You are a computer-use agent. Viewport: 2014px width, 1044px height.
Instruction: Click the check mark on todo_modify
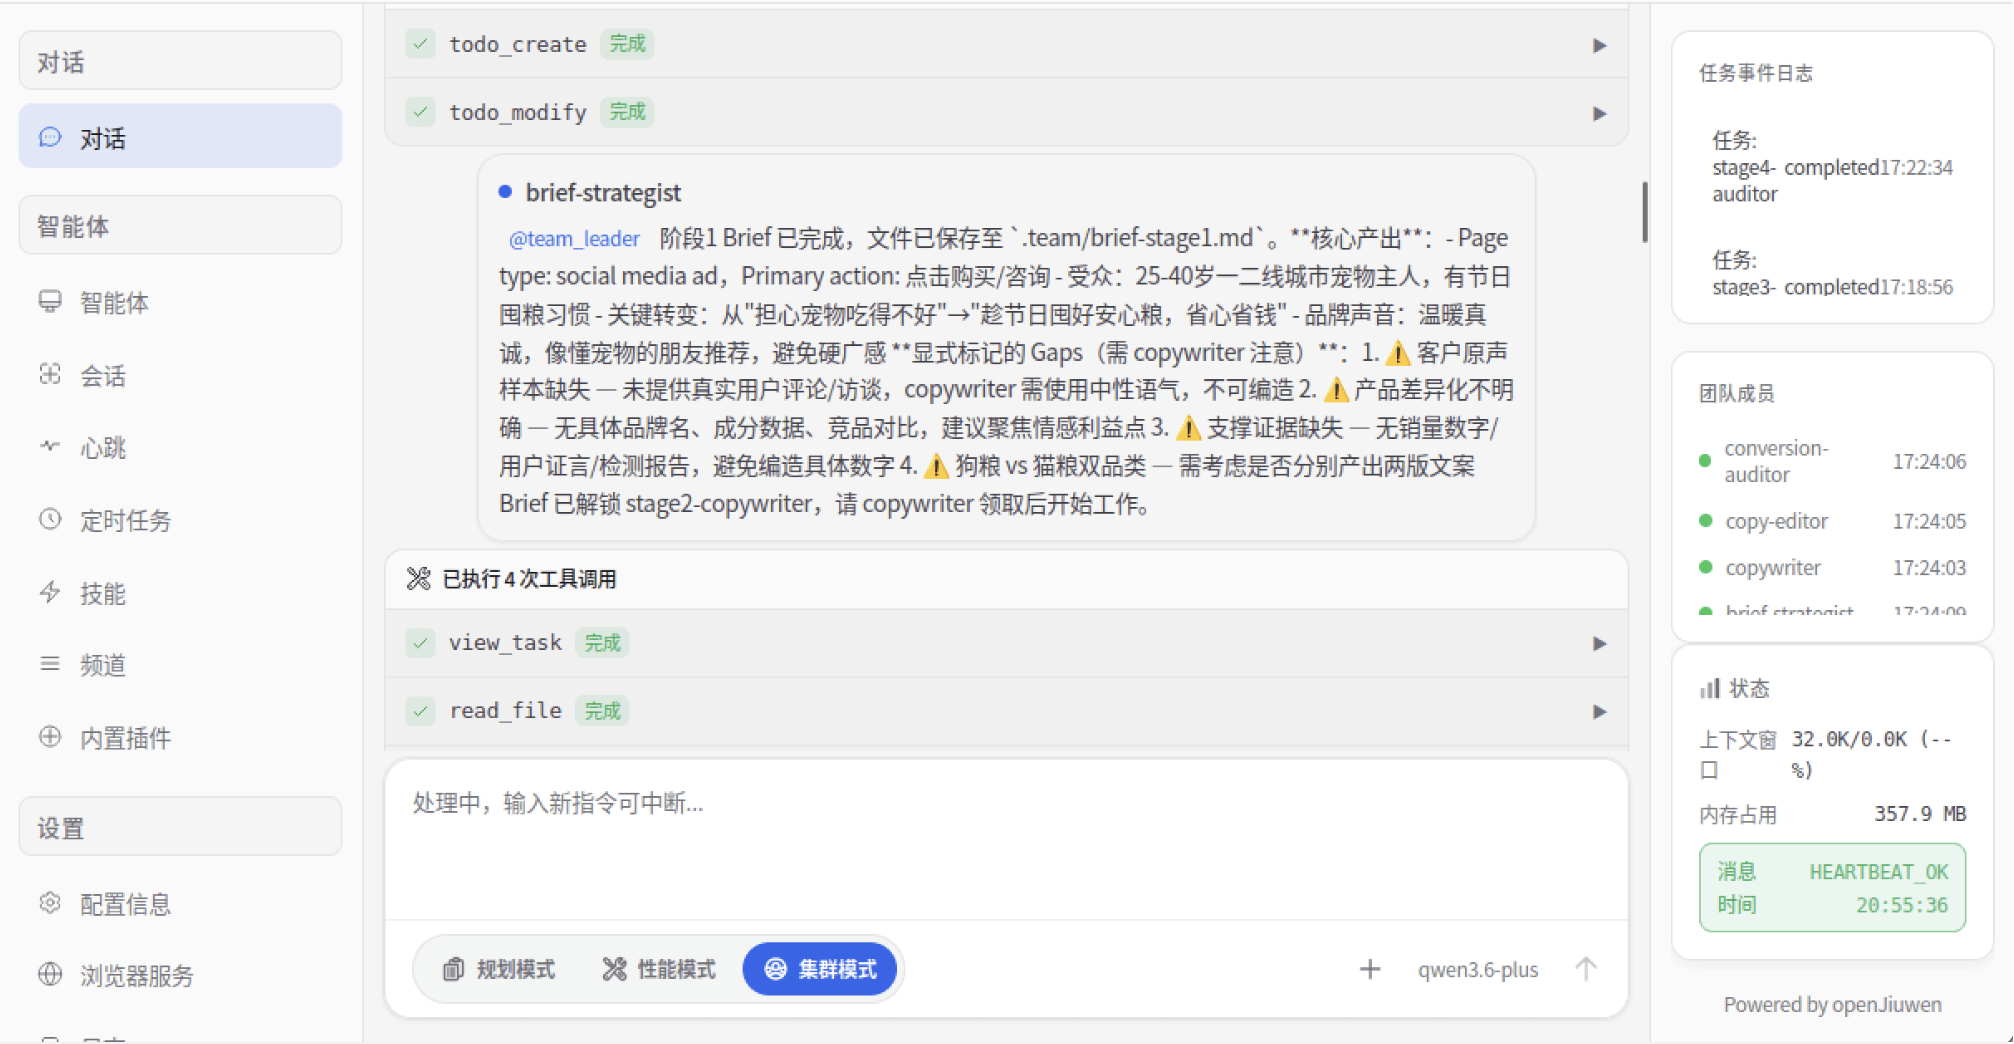click(x=421, y=112)
